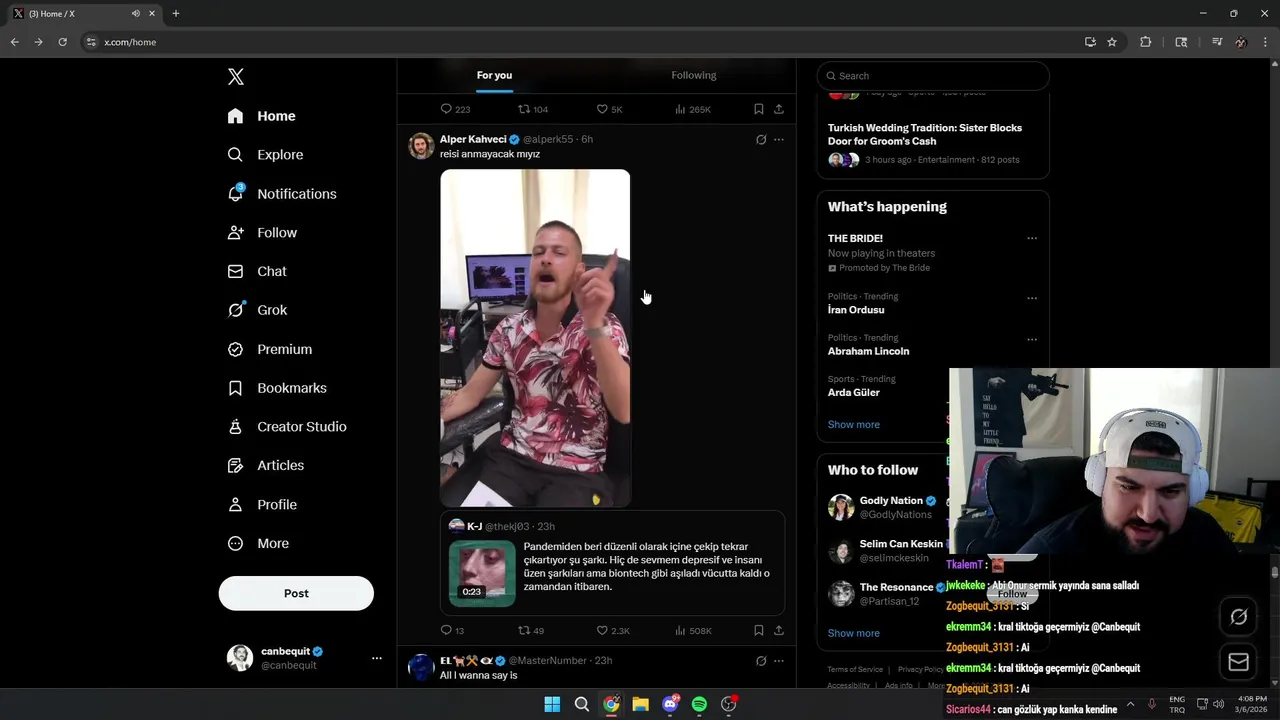
Task: Open more options on Alper Kahveci post
Action: click(779, 140)
